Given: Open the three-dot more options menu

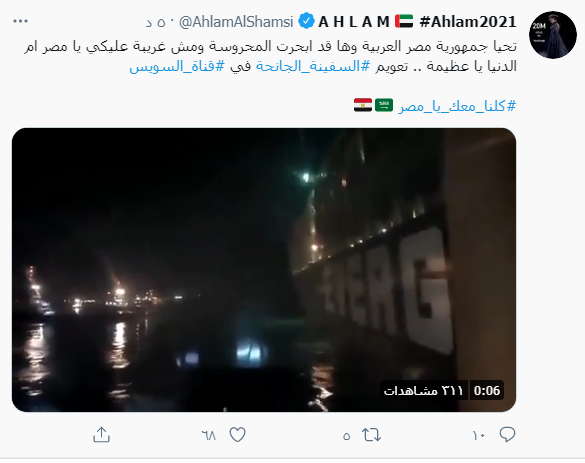Looking at the screenshot, I should (21, 21).
